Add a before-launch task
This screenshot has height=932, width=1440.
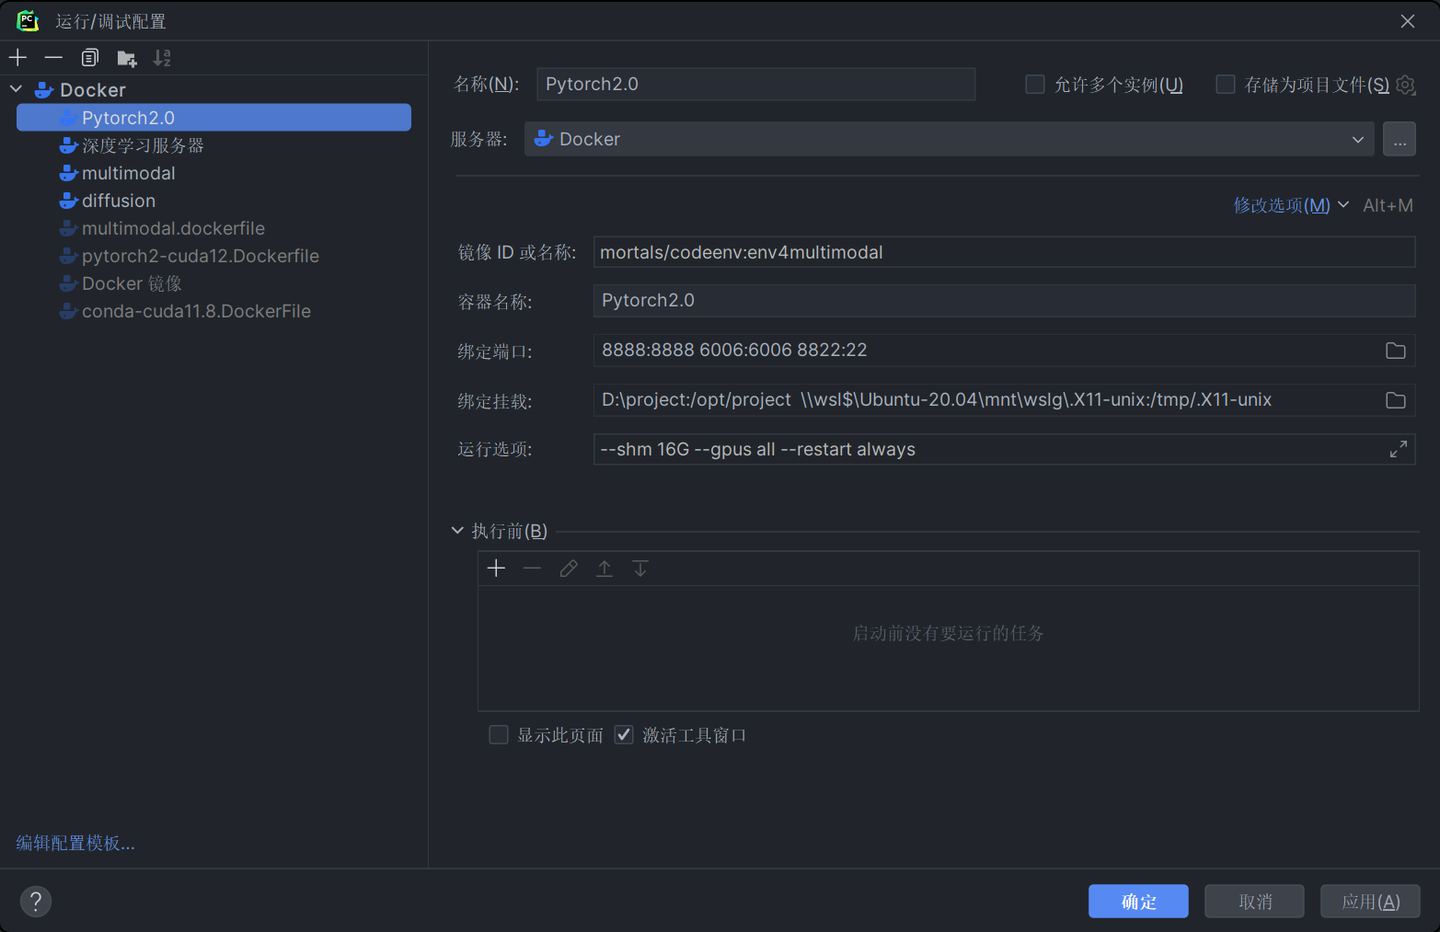496,568
